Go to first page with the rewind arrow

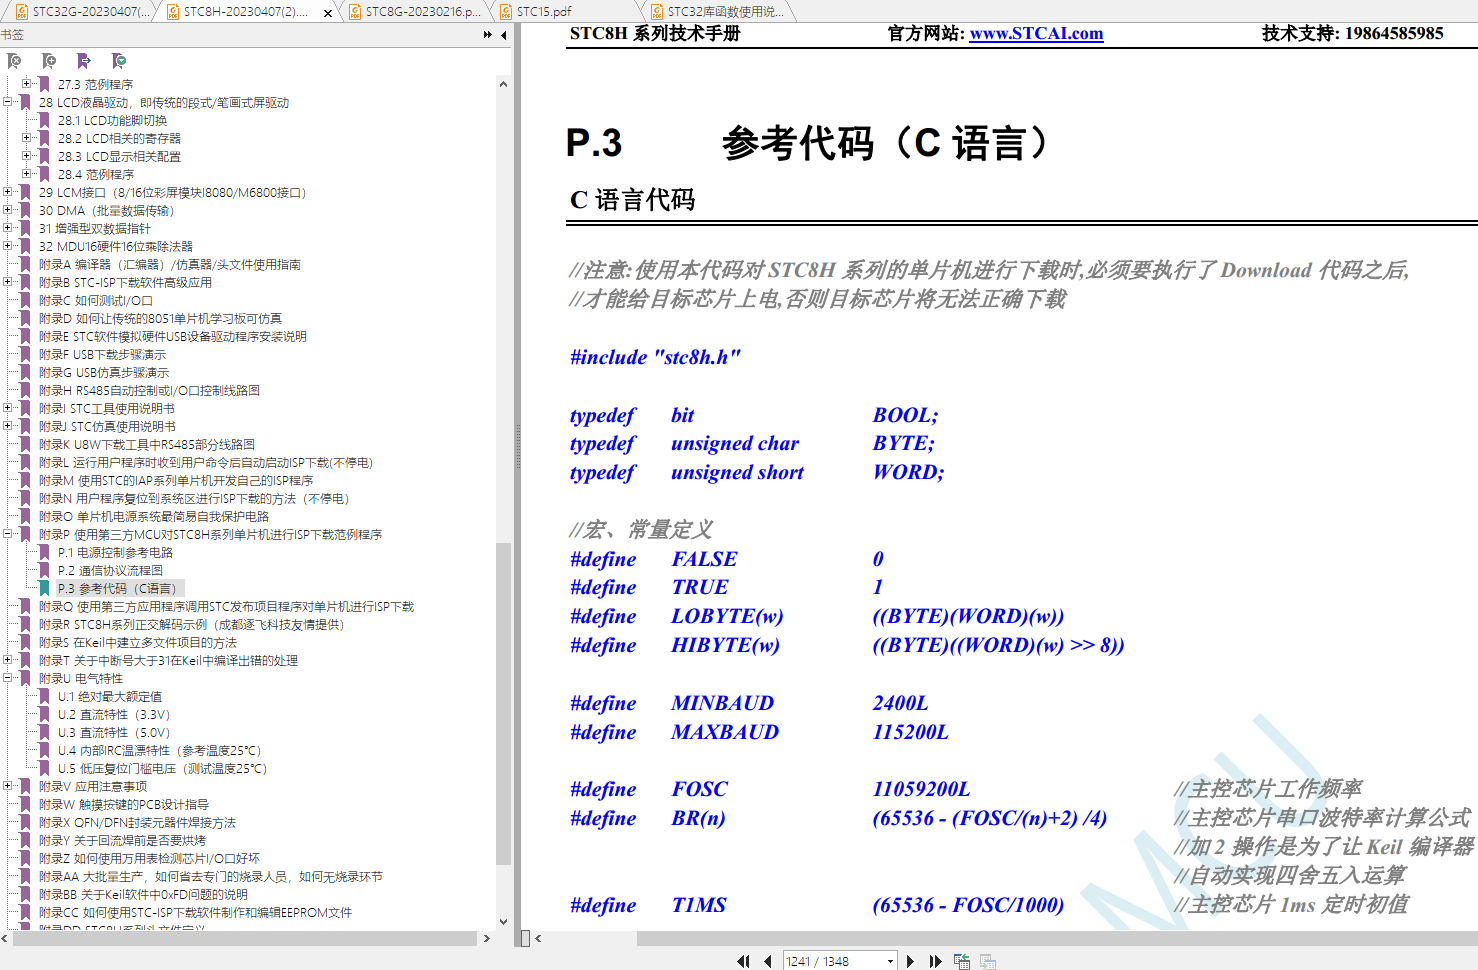tap(743, 961)
